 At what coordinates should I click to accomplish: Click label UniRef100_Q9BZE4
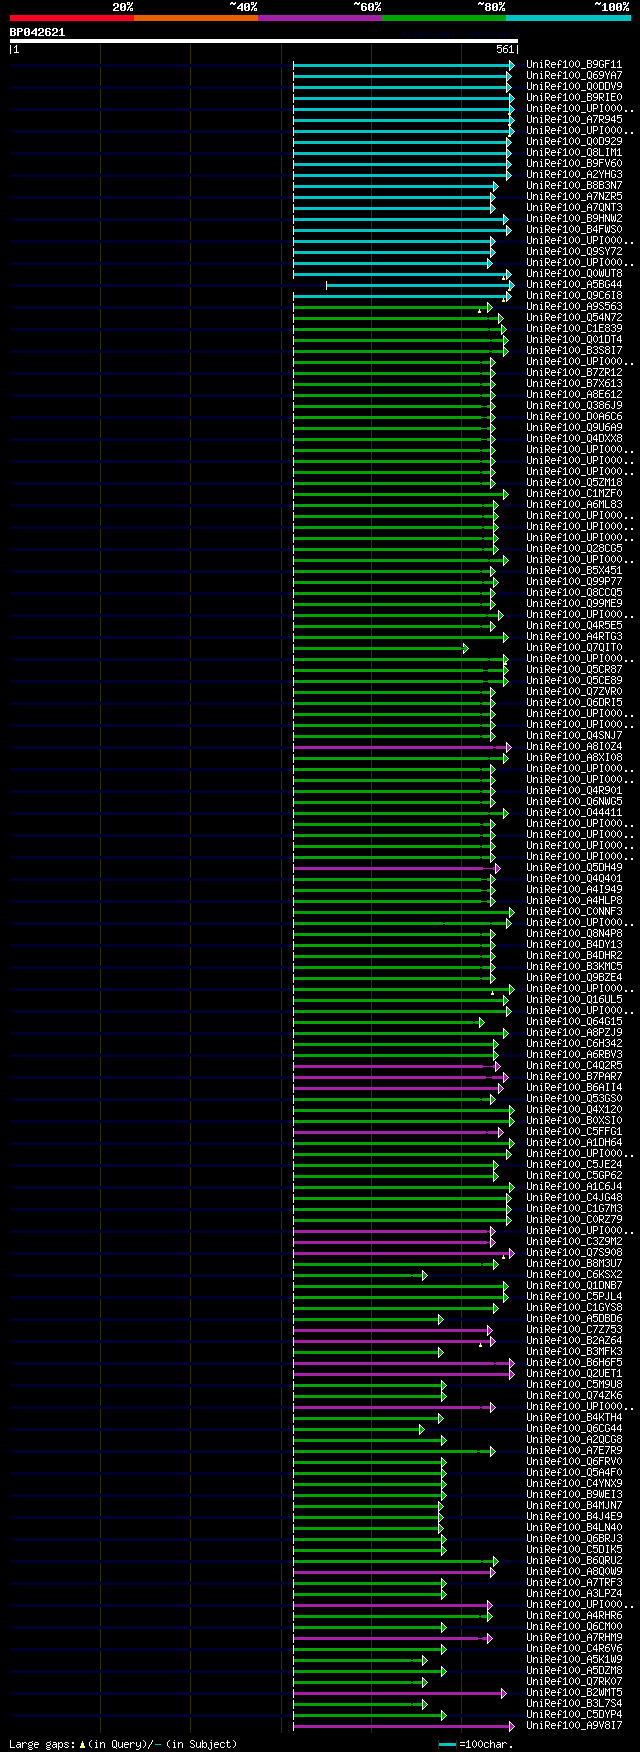coord(574,977)
